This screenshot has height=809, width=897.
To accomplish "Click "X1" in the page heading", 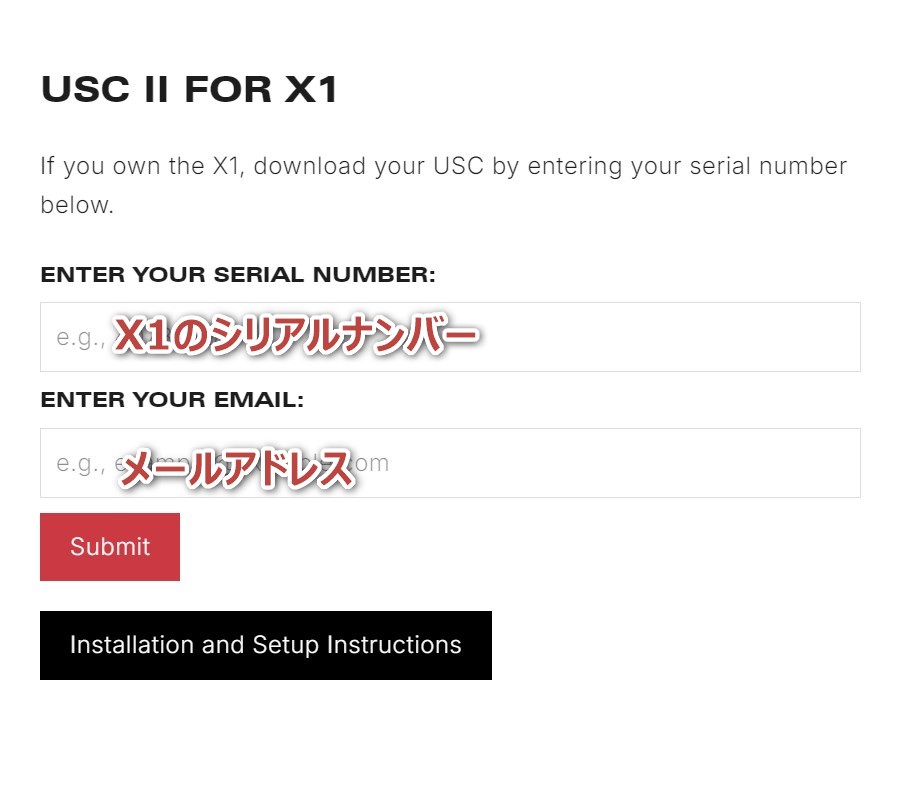I will [311, 90].
